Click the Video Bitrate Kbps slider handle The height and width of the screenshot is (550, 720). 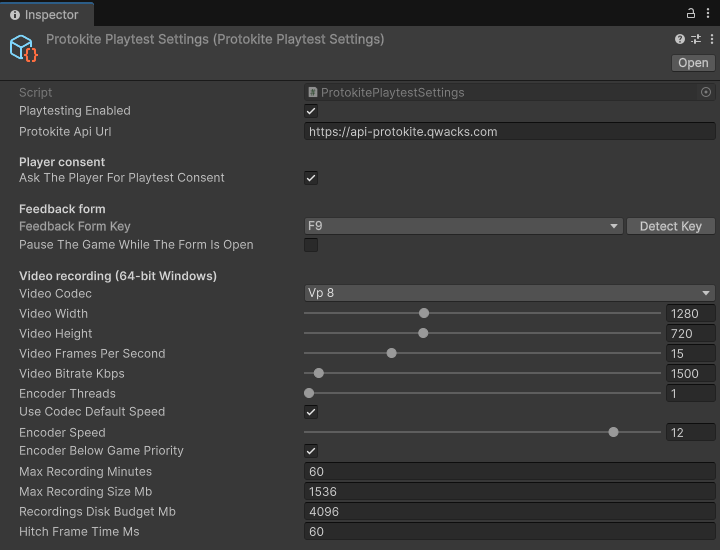tap(319, 373)
